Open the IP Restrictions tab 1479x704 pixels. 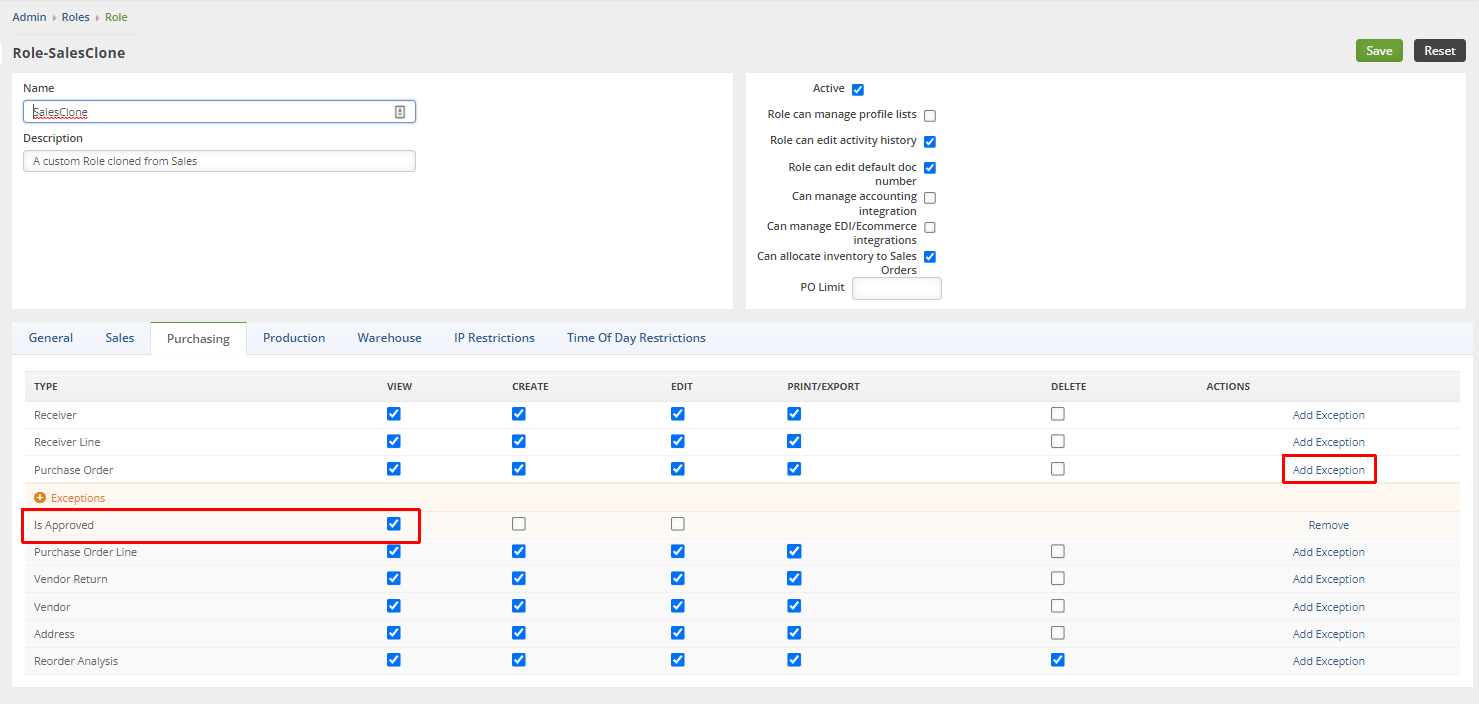[494, 338]
